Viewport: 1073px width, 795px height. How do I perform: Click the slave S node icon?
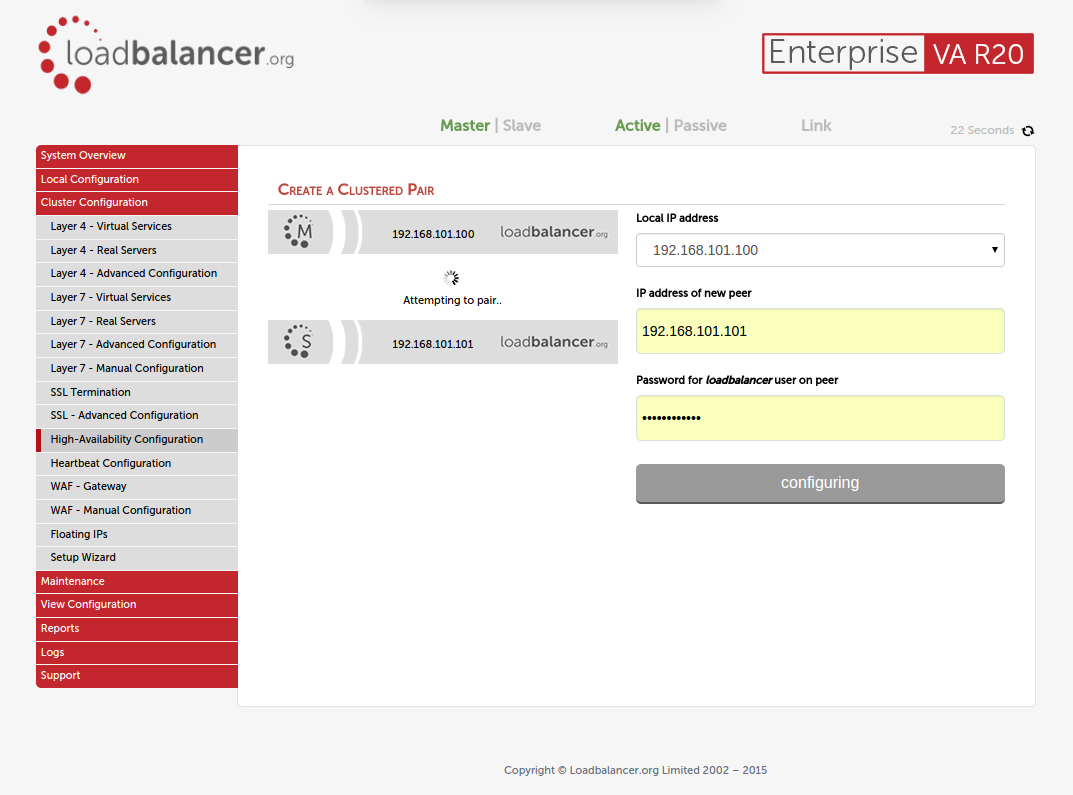(x=298, y=341)
